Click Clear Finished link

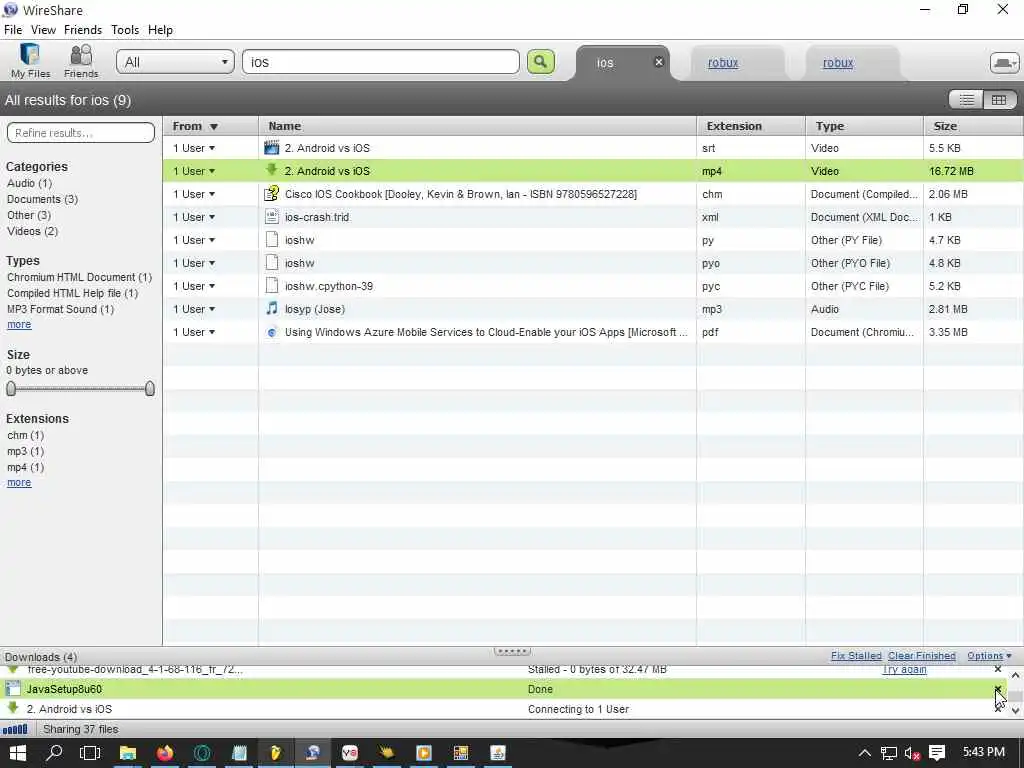(921, 656)
